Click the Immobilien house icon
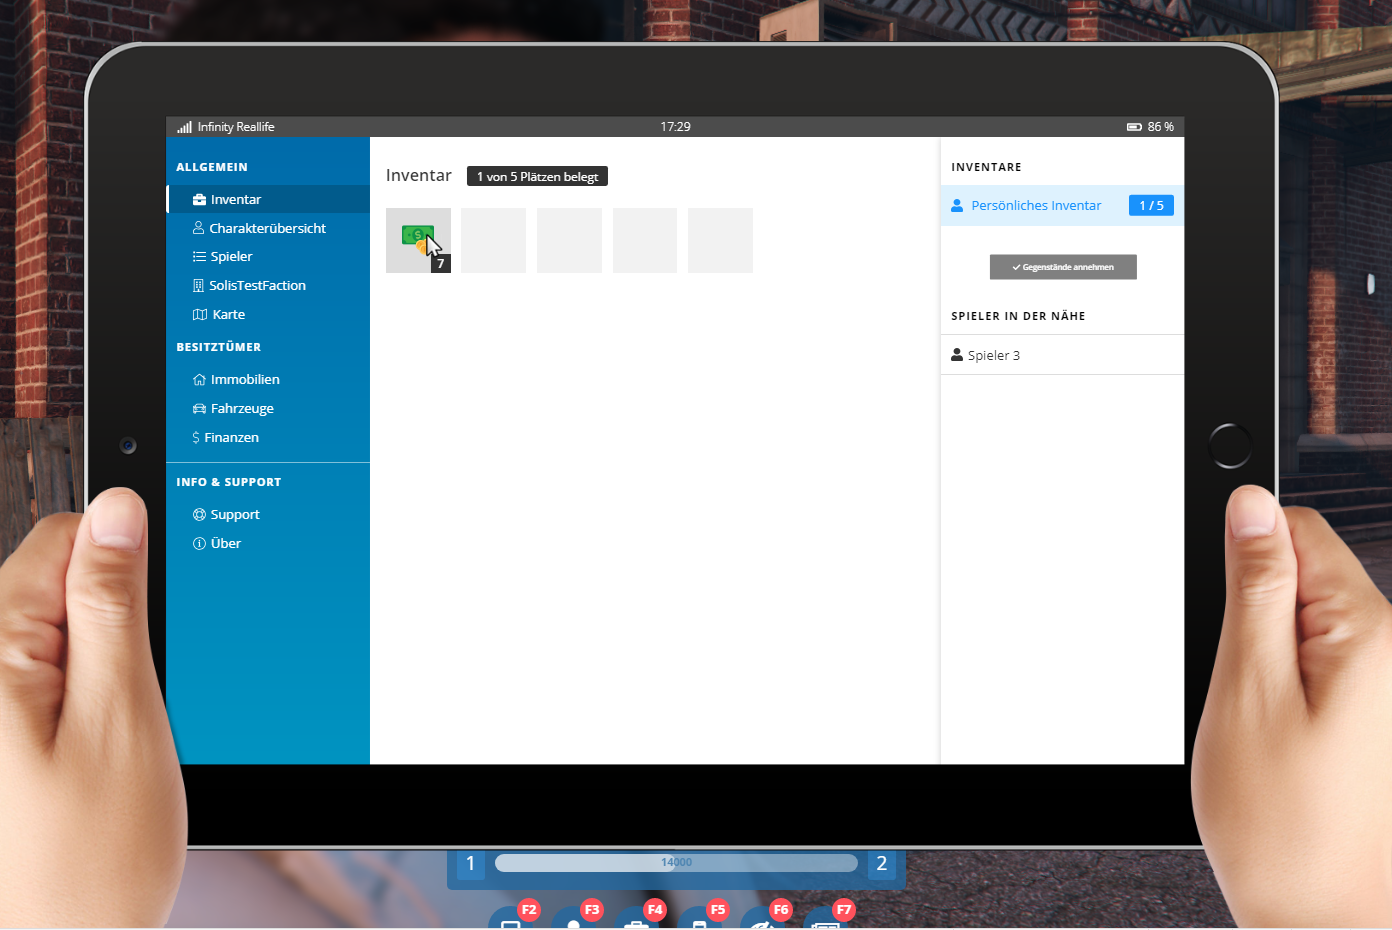 (x=199, y=380)
